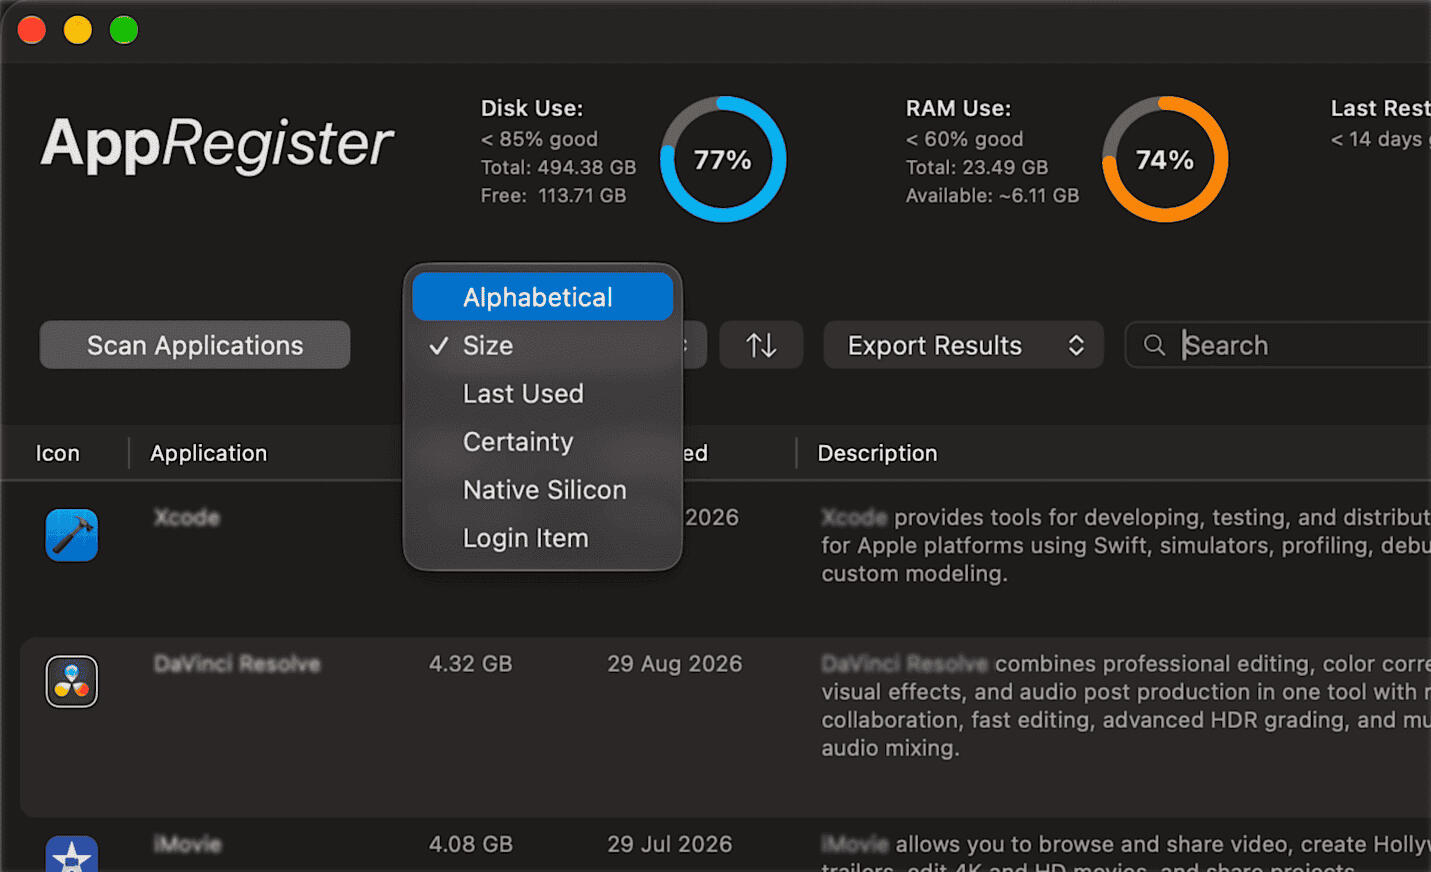
Task: Click the "RAM Use:" heading
Action: (x=959, y=108)
